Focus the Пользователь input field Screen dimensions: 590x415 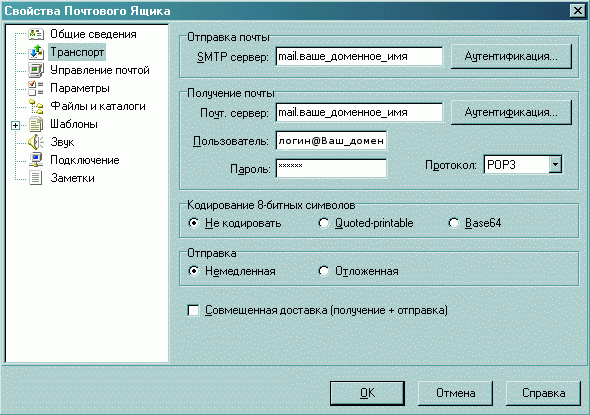(331, 141)
